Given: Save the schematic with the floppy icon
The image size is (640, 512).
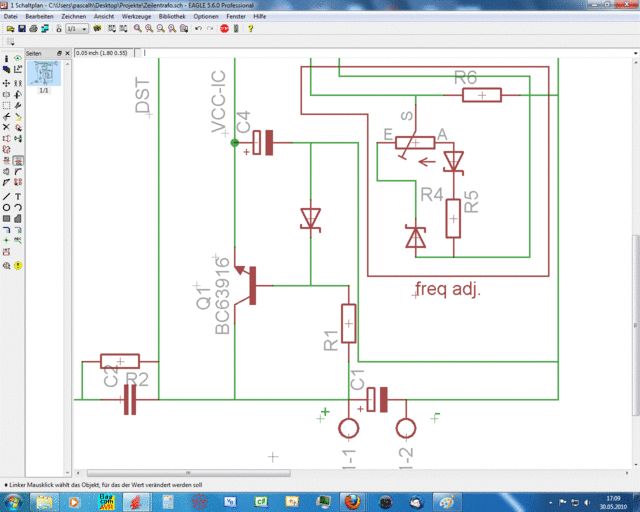Looking at the screenshot, I should [x=22, y=29].
